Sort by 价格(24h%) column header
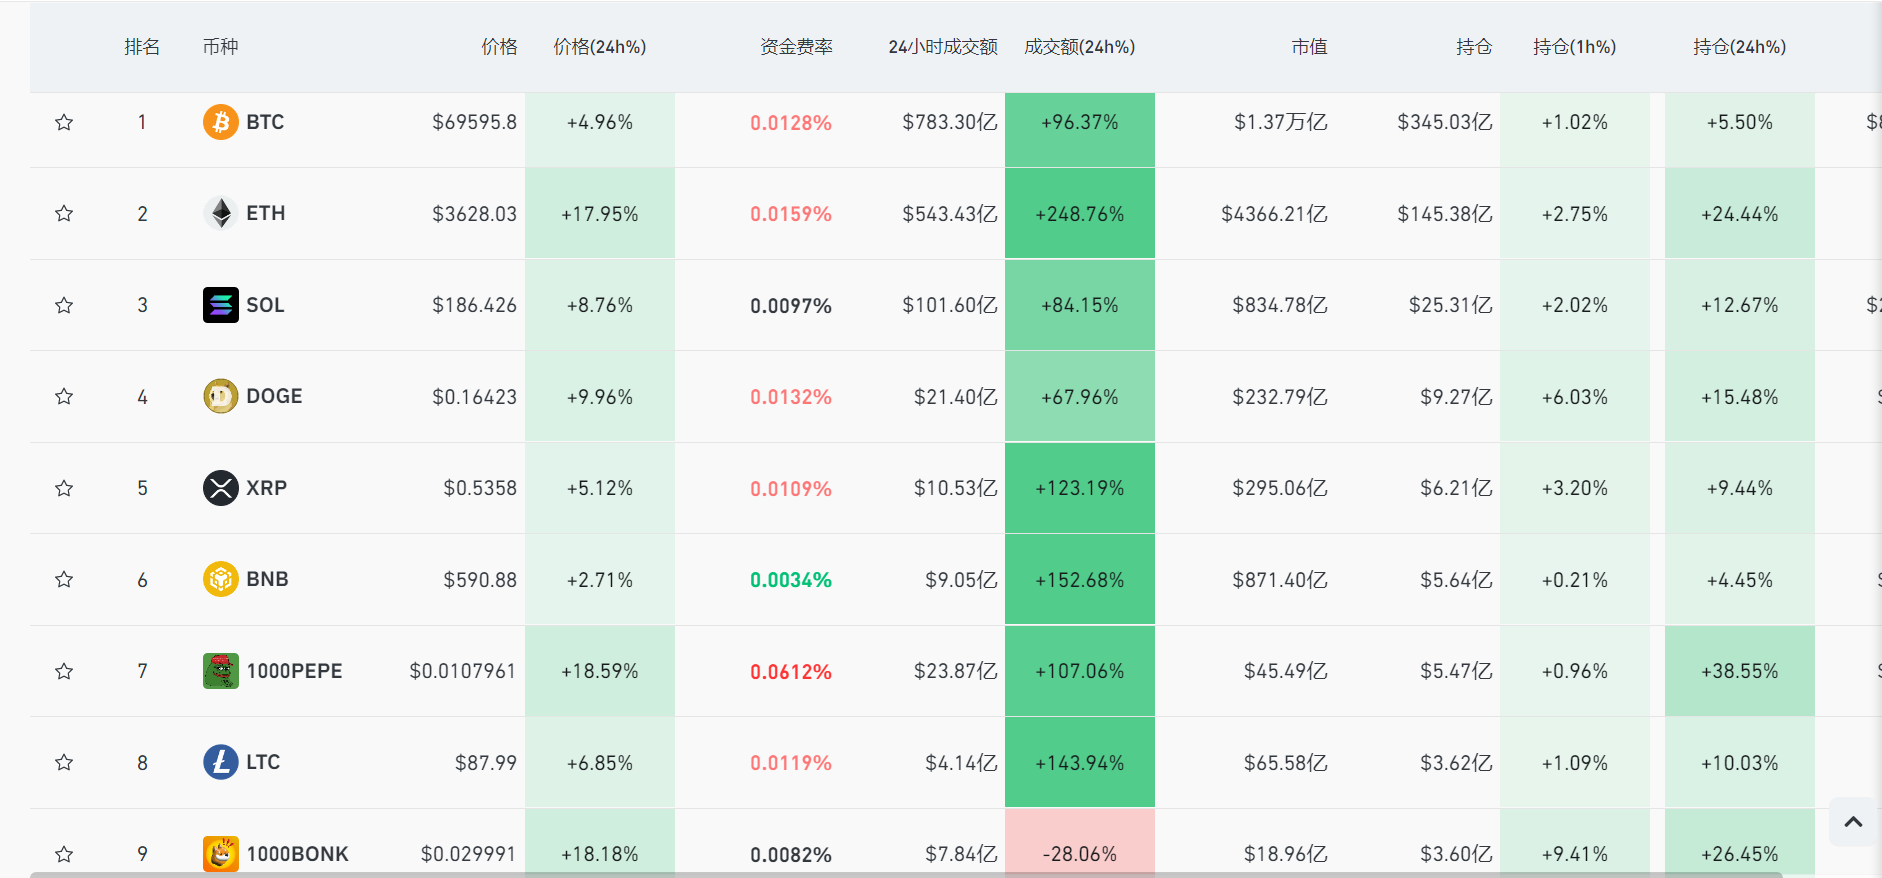1882x878 pixels. (x=599, y=47)
